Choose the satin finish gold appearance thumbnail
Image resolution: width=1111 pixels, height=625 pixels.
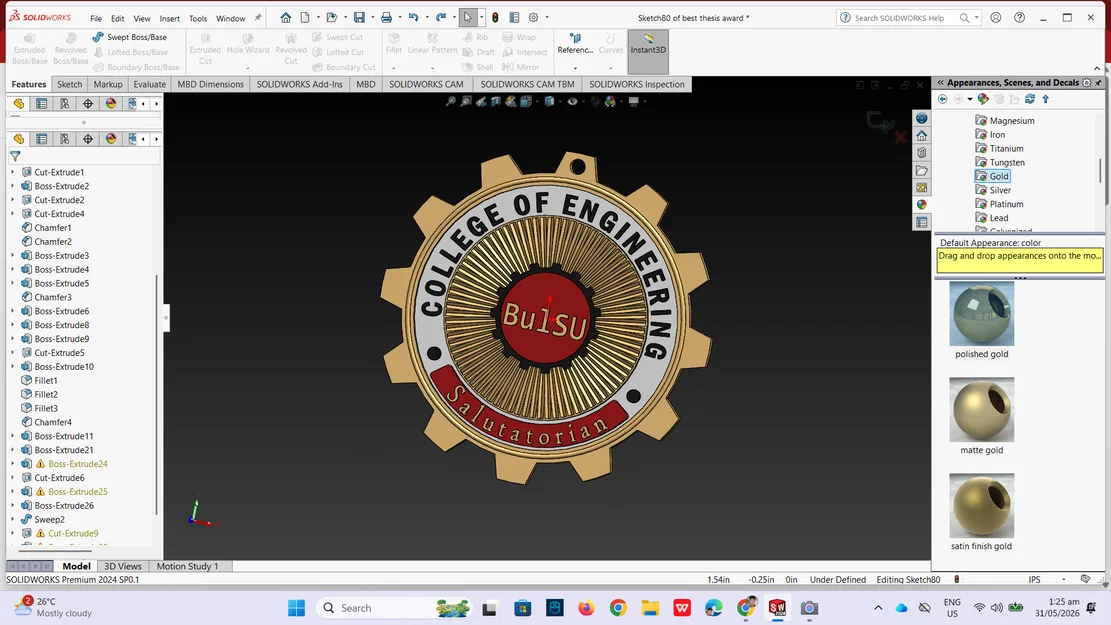pyautogui.click(x=981, y=506)
